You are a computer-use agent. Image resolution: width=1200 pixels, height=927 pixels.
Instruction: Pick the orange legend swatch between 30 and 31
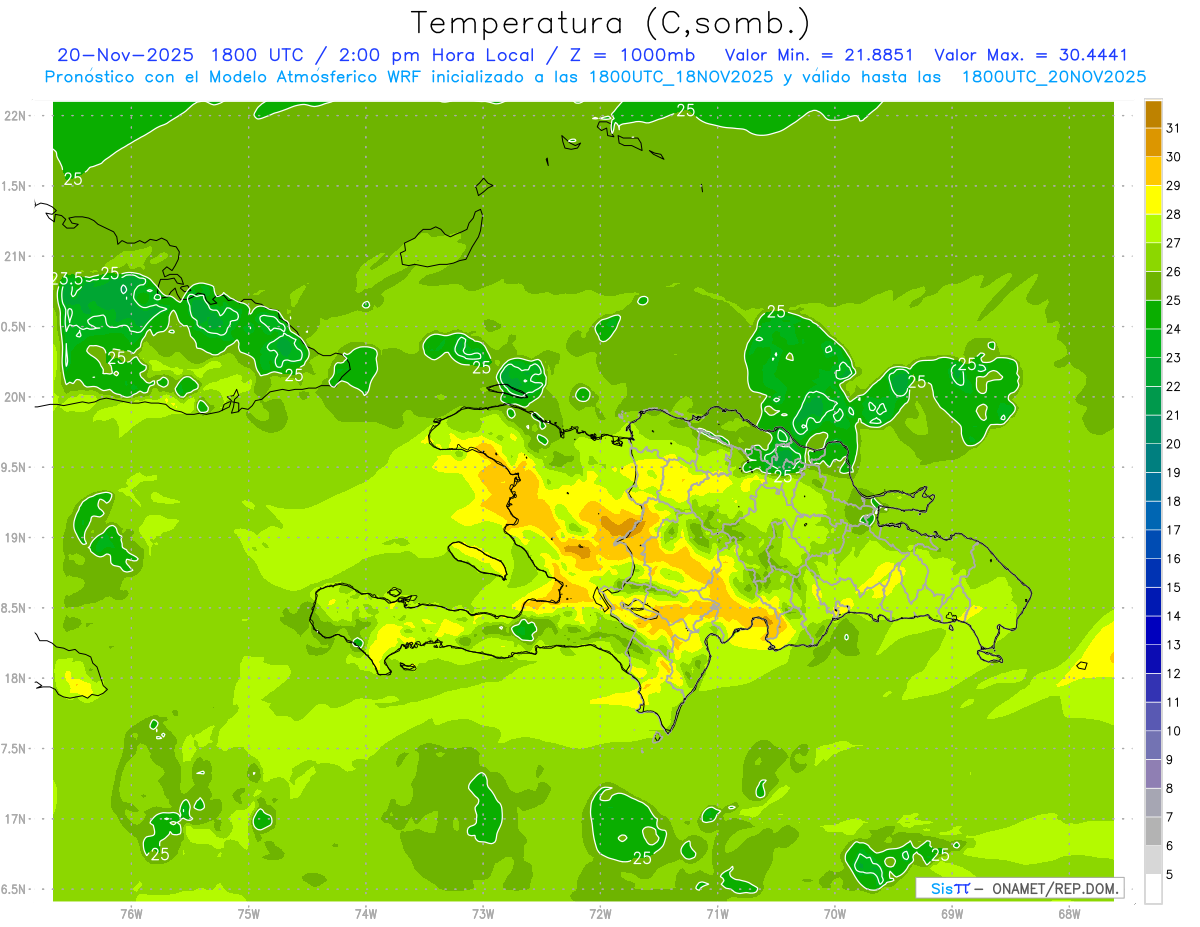(1153, 142)
